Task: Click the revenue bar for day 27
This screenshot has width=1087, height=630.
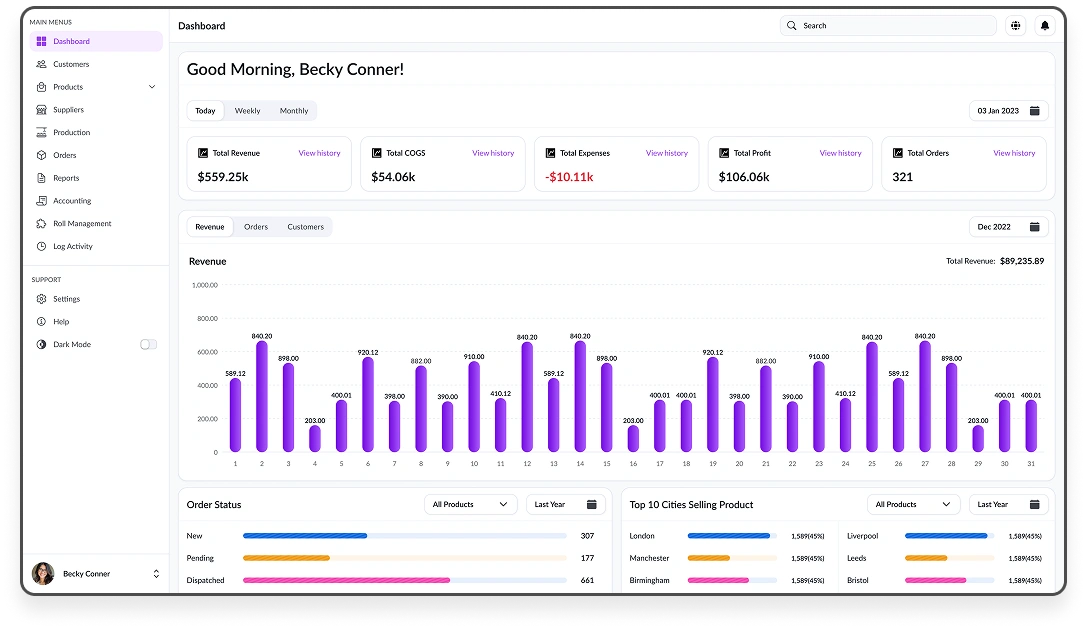Action: click(925, 396)
